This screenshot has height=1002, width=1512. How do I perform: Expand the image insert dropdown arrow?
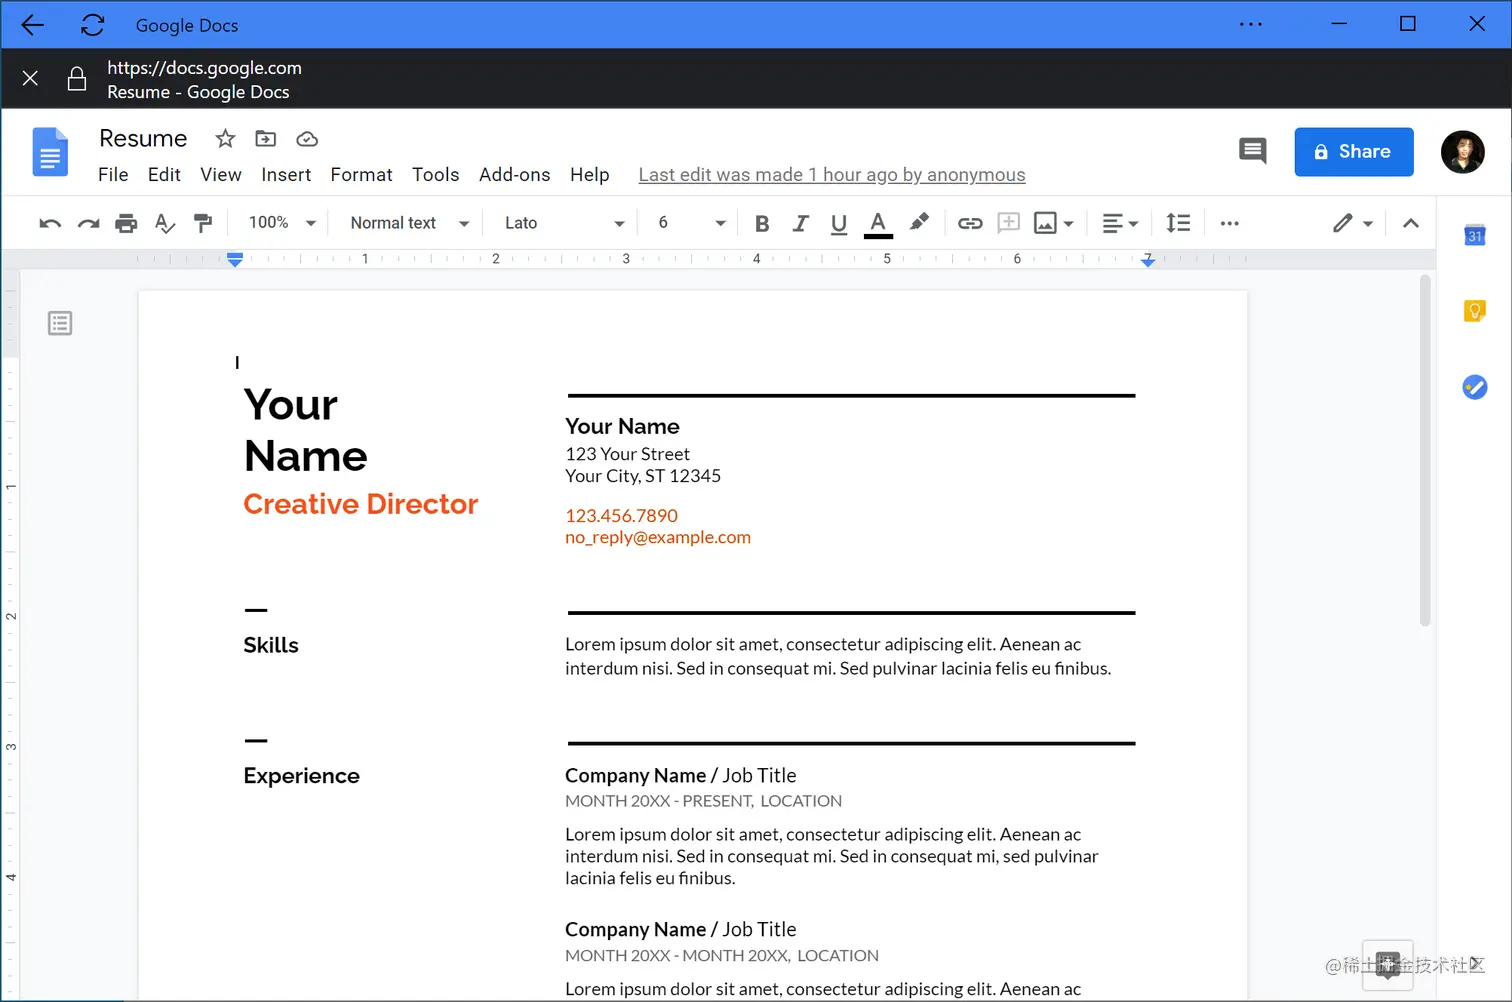click(1069, 224)
